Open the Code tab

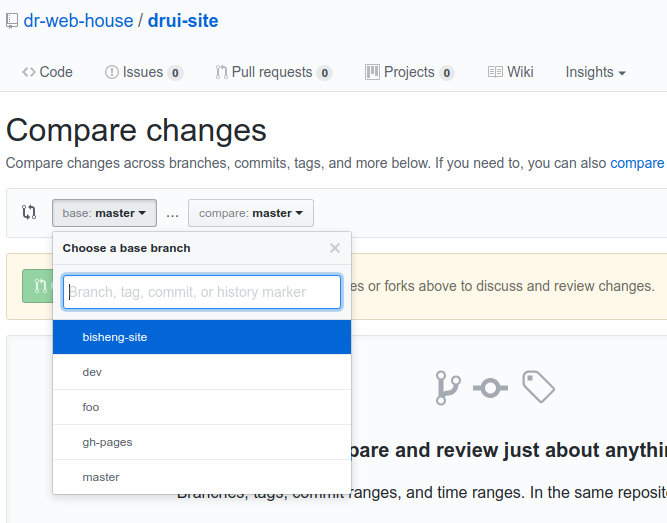[x=47, y=72]
